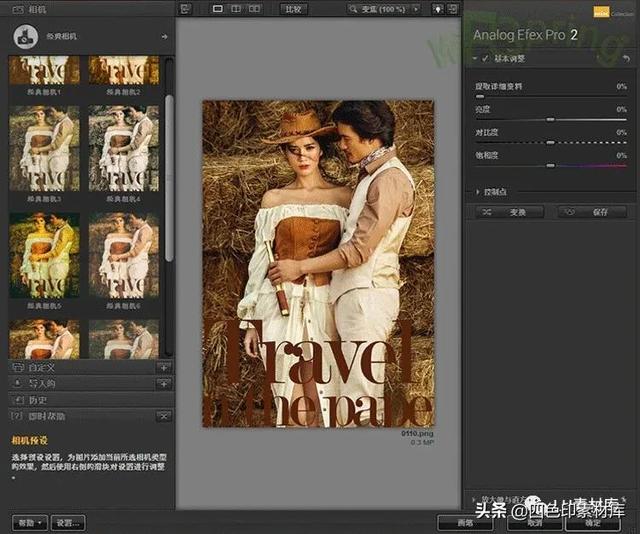Click the 画笔 brush button
The width and height of the screenshot is (640, 534).
[465, 523]
